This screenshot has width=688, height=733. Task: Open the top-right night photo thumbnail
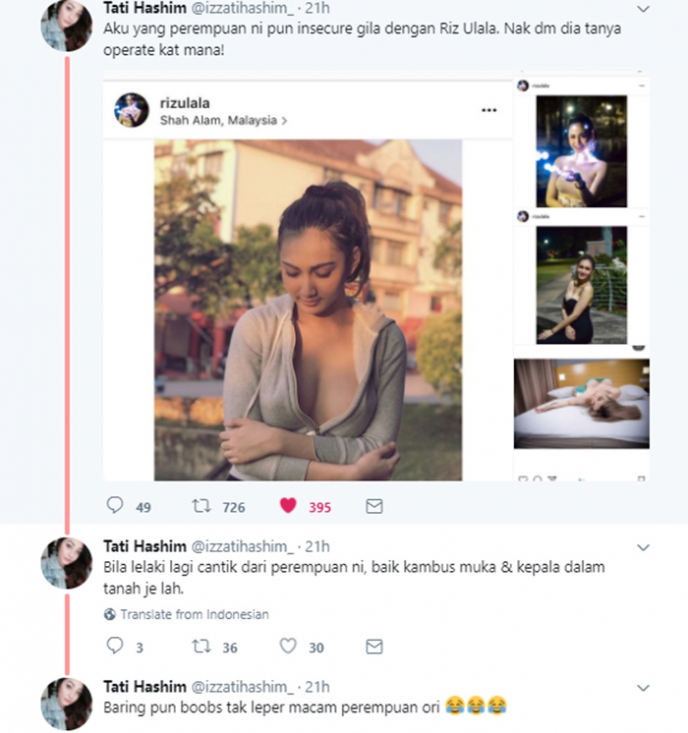[x=581, y=151]
